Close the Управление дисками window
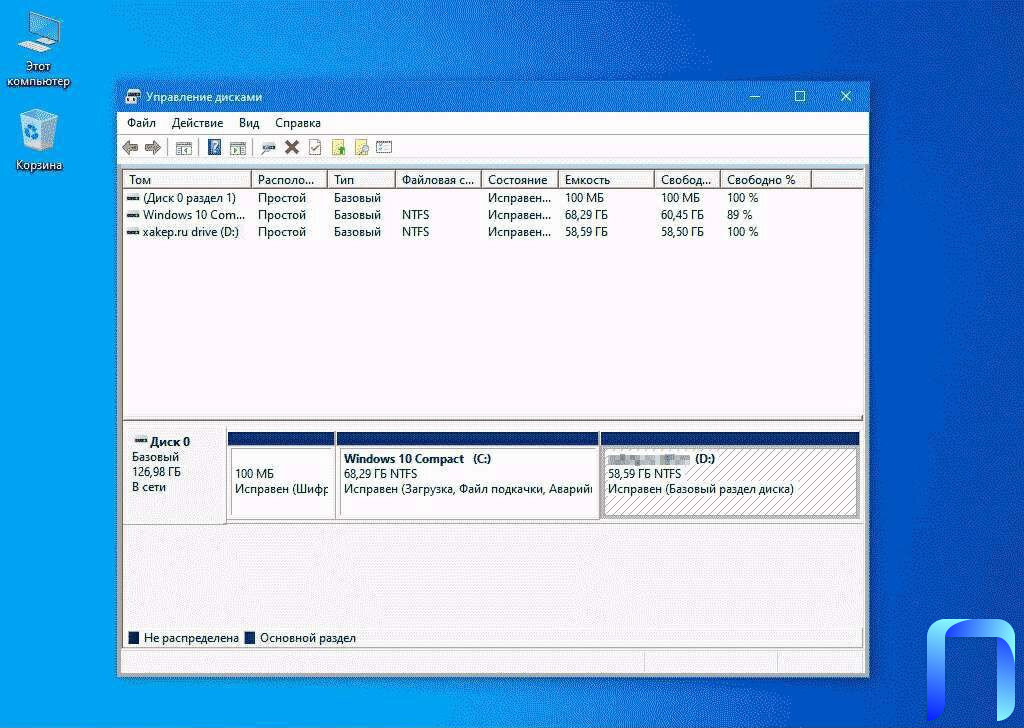 [846, 97]
